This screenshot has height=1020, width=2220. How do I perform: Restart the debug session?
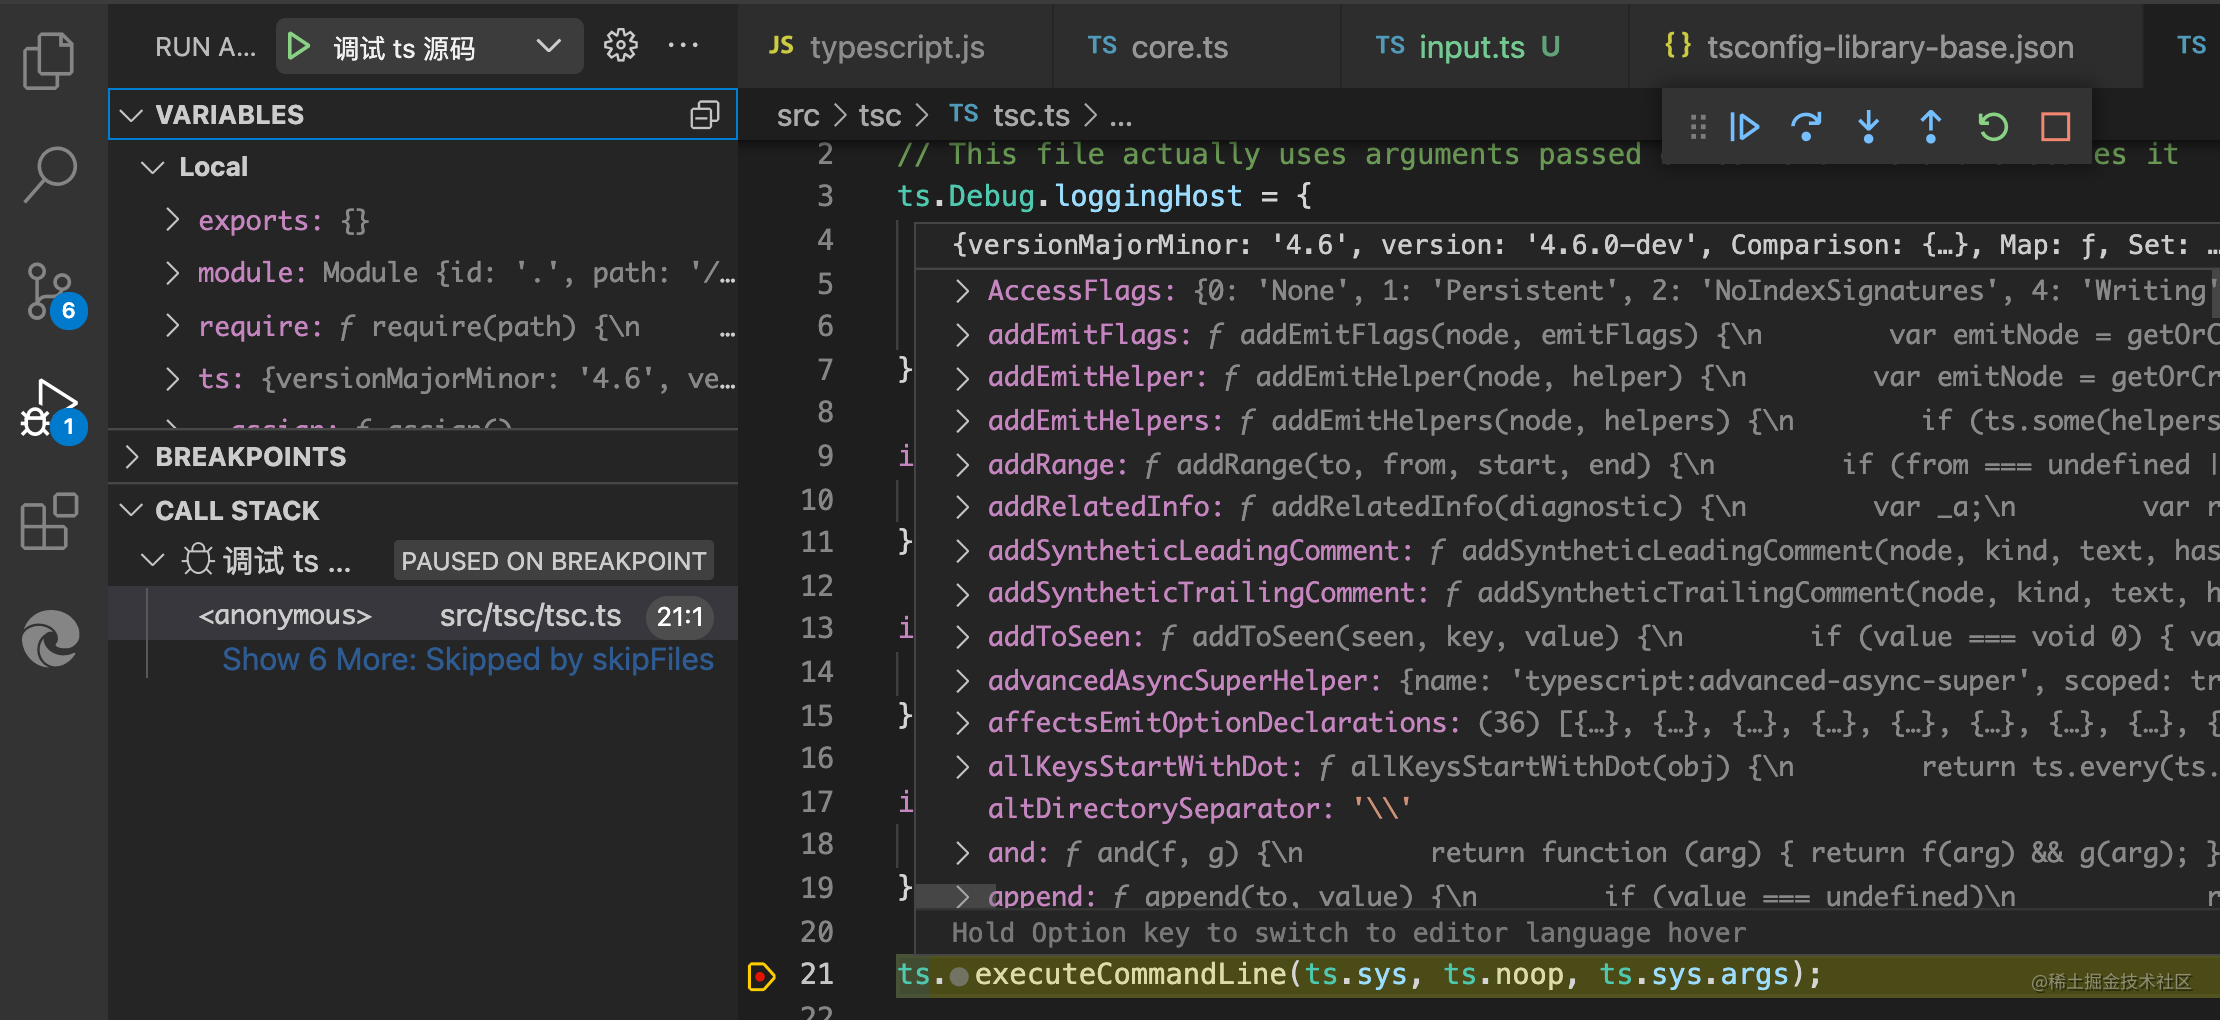pos(1993,127)
